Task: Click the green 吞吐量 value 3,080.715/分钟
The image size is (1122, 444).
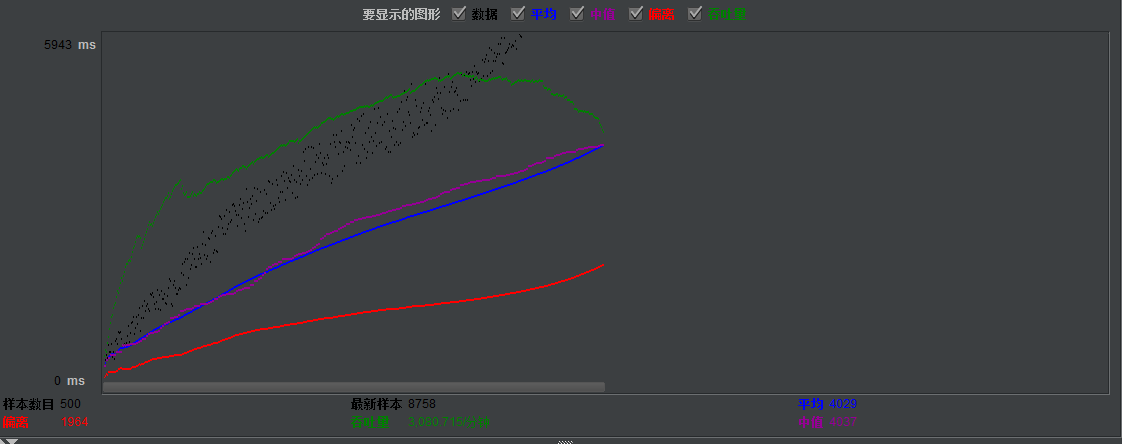Action: [x=448, y=423]
